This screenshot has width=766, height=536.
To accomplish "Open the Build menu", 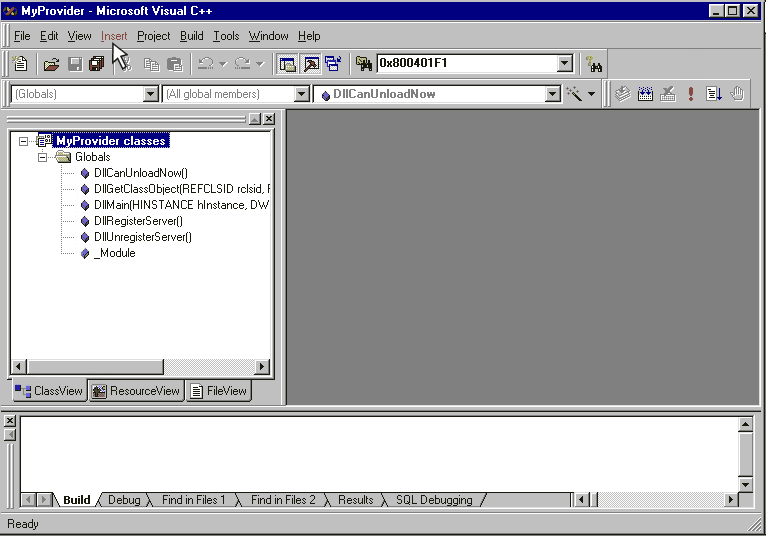I will point(192,36).
